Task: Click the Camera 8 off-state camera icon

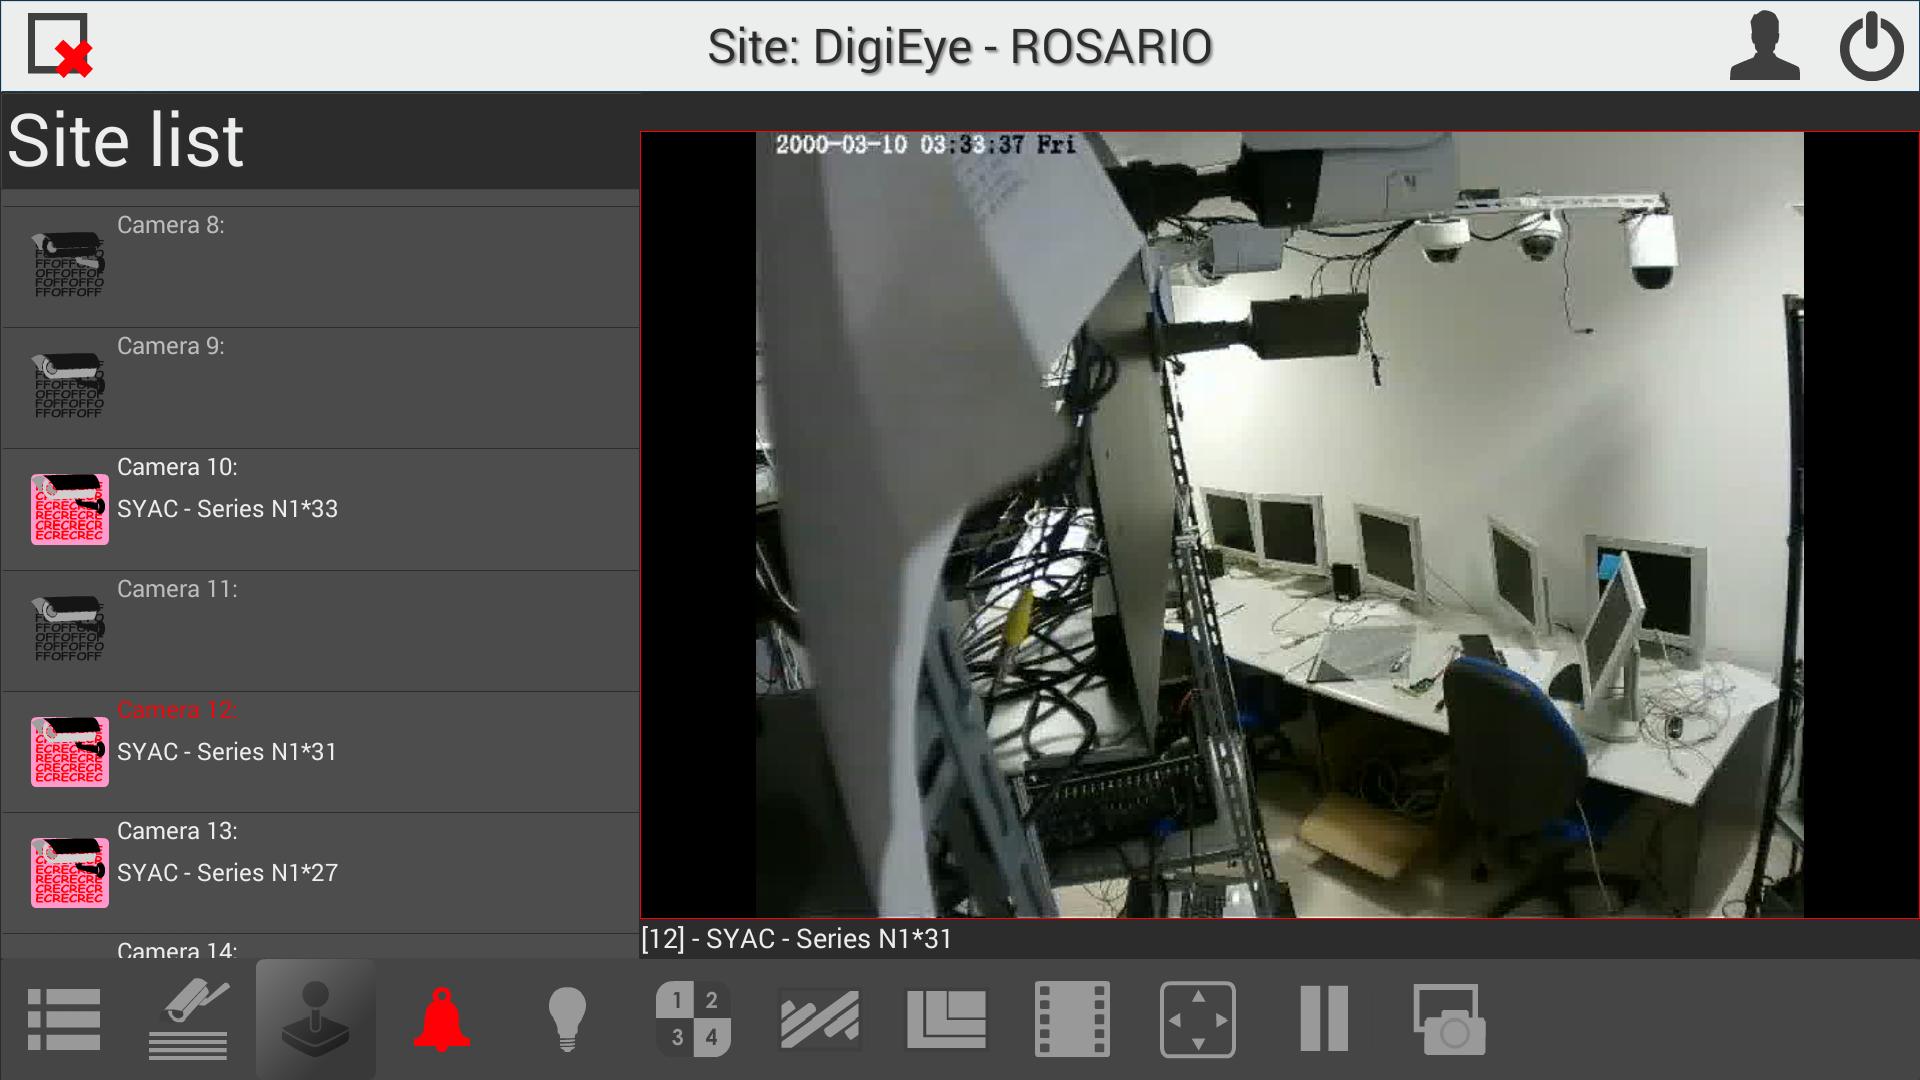Action: click(x=69, y=265)
